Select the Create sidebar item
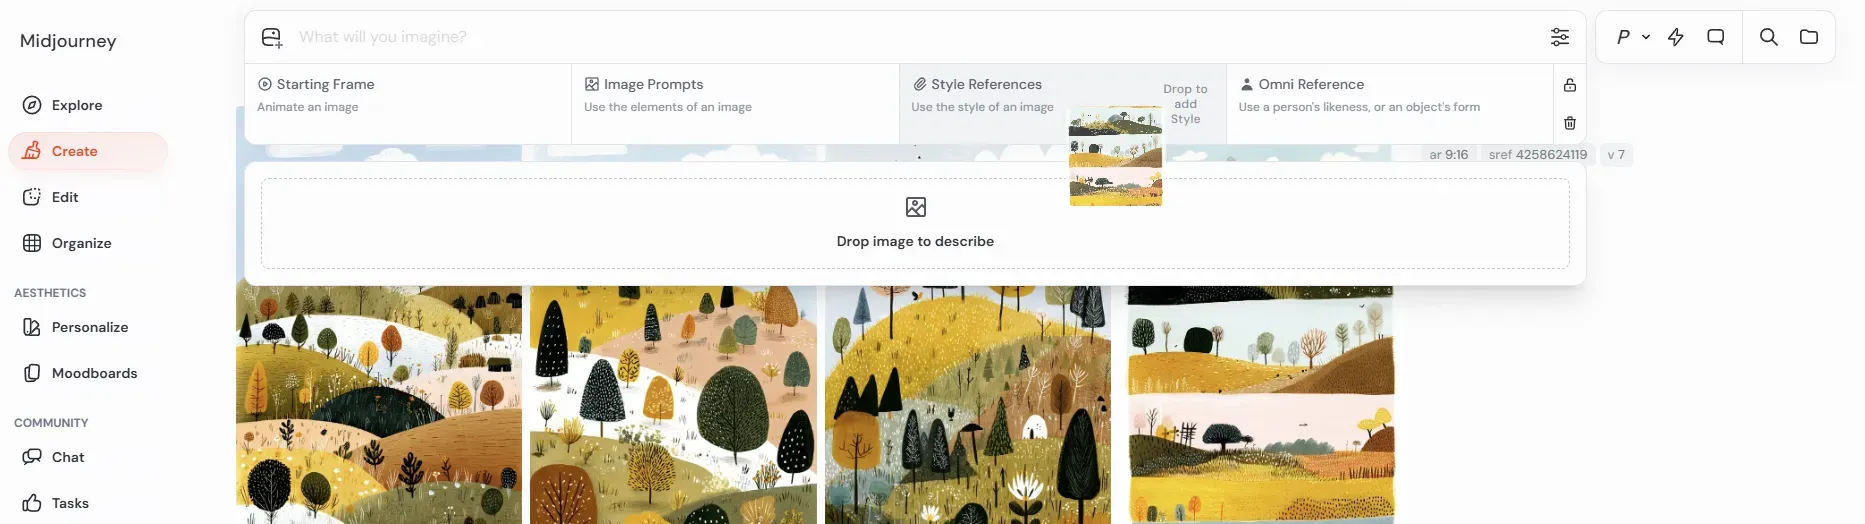This screenshot has width=1865, height=524. tap(88, 151)
